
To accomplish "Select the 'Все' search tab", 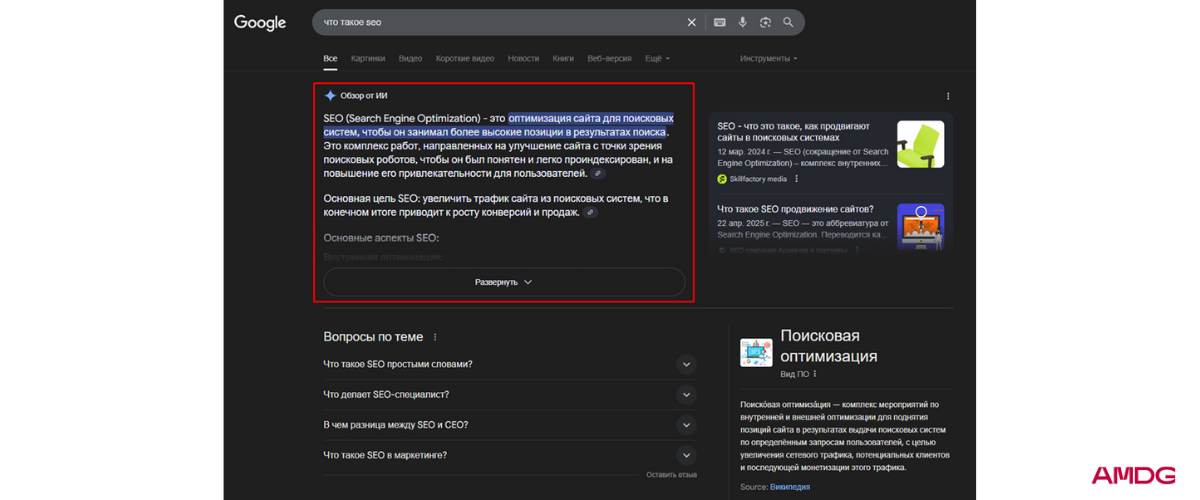I will (330, 58).
